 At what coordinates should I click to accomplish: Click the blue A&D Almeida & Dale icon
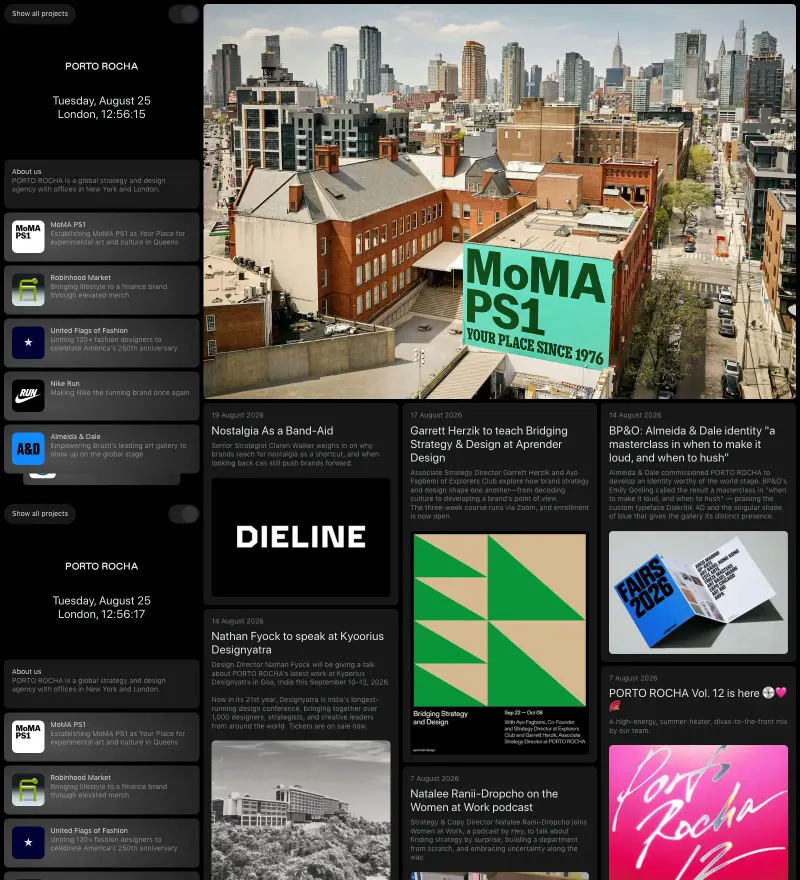28,448
